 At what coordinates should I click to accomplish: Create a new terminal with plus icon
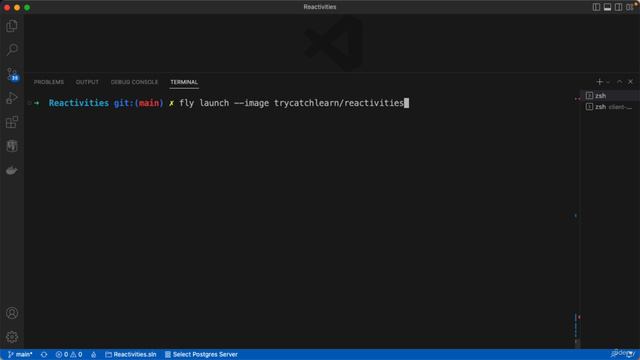(600, 82)
